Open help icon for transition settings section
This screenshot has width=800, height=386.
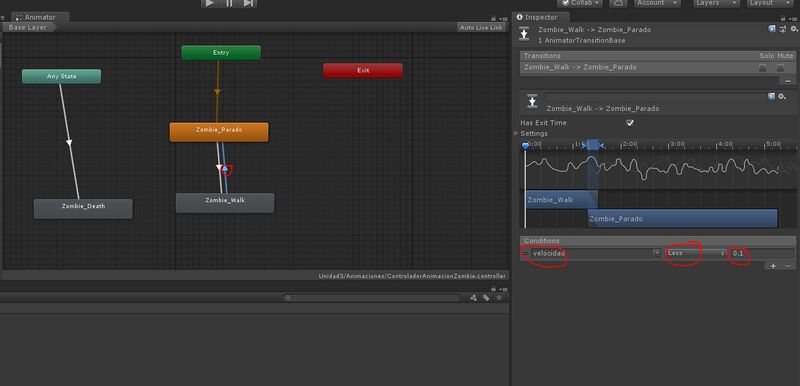pos(771,96)
